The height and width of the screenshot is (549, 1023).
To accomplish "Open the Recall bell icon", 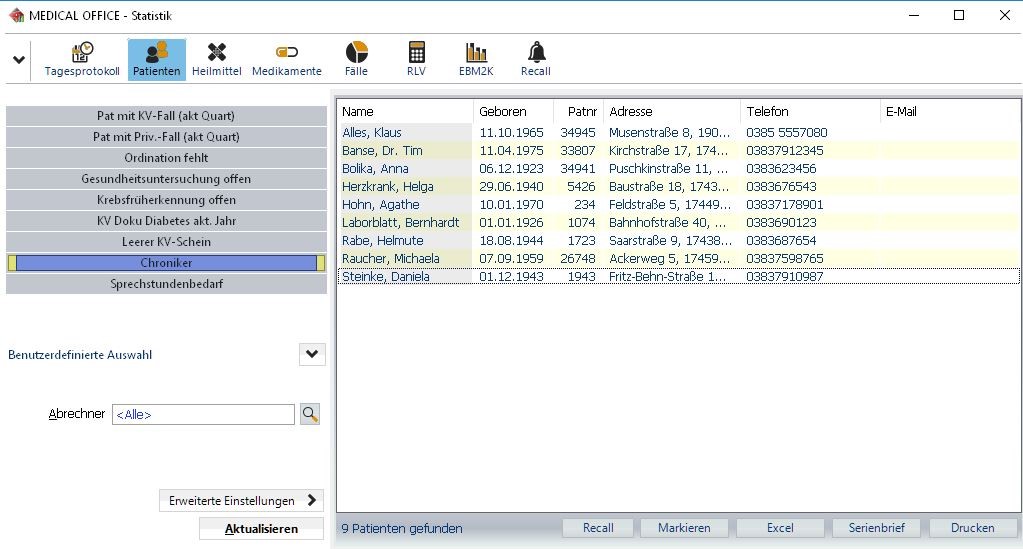I will [x=536, y=59].
